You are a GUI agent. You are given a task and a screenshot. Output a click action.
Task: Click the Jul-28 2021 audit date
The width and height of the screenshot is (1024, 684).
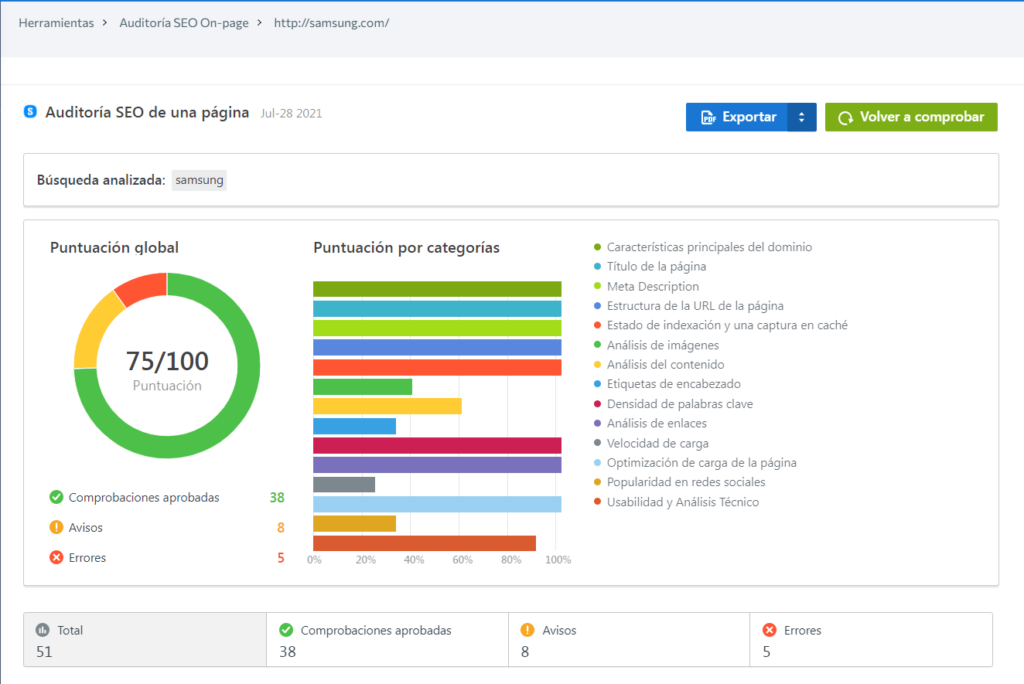(291, 114)
